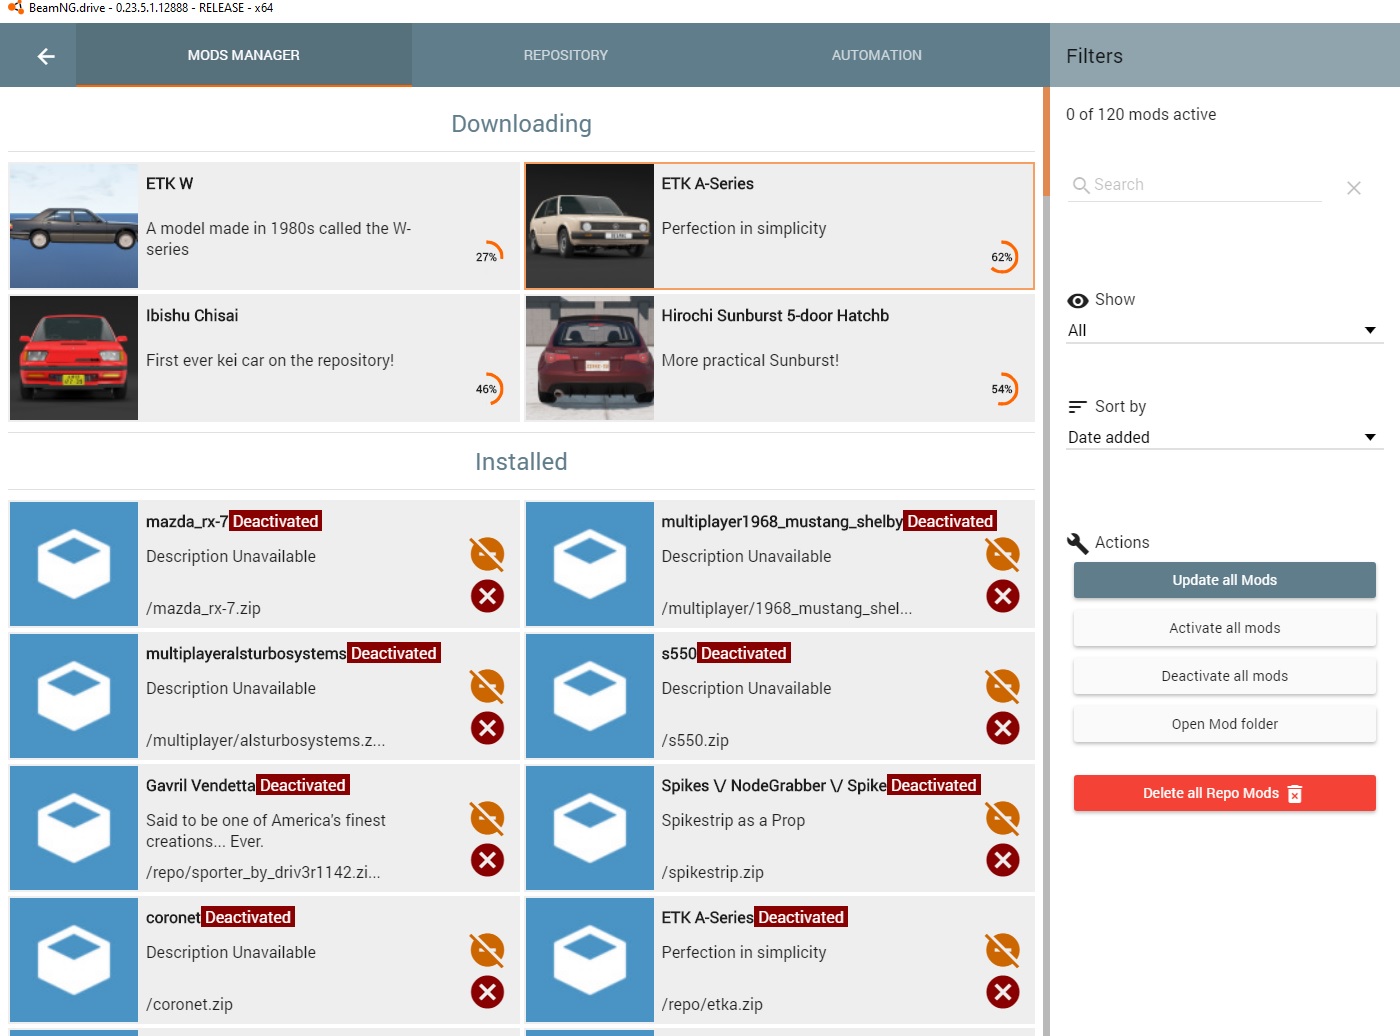Click the Gavril Vendetta package box icon
Viewport: 1400px width, 1036px height.
click(74, 828)
